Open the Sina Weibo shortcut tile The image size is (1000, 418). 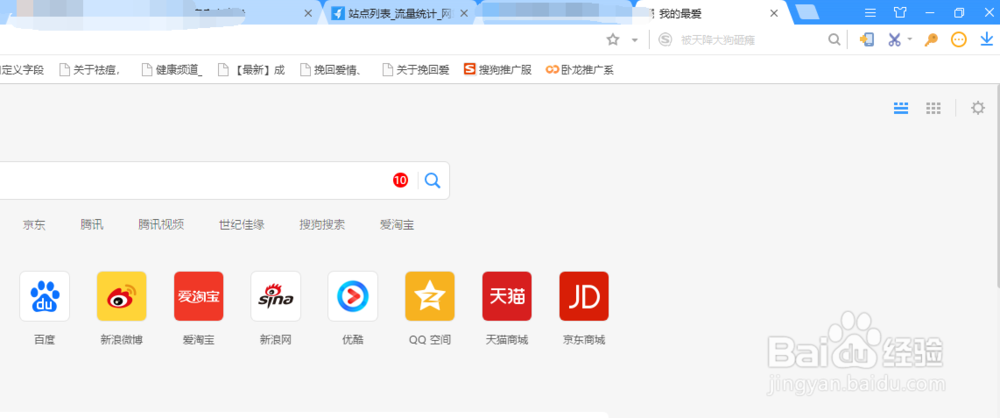point(122,296)
